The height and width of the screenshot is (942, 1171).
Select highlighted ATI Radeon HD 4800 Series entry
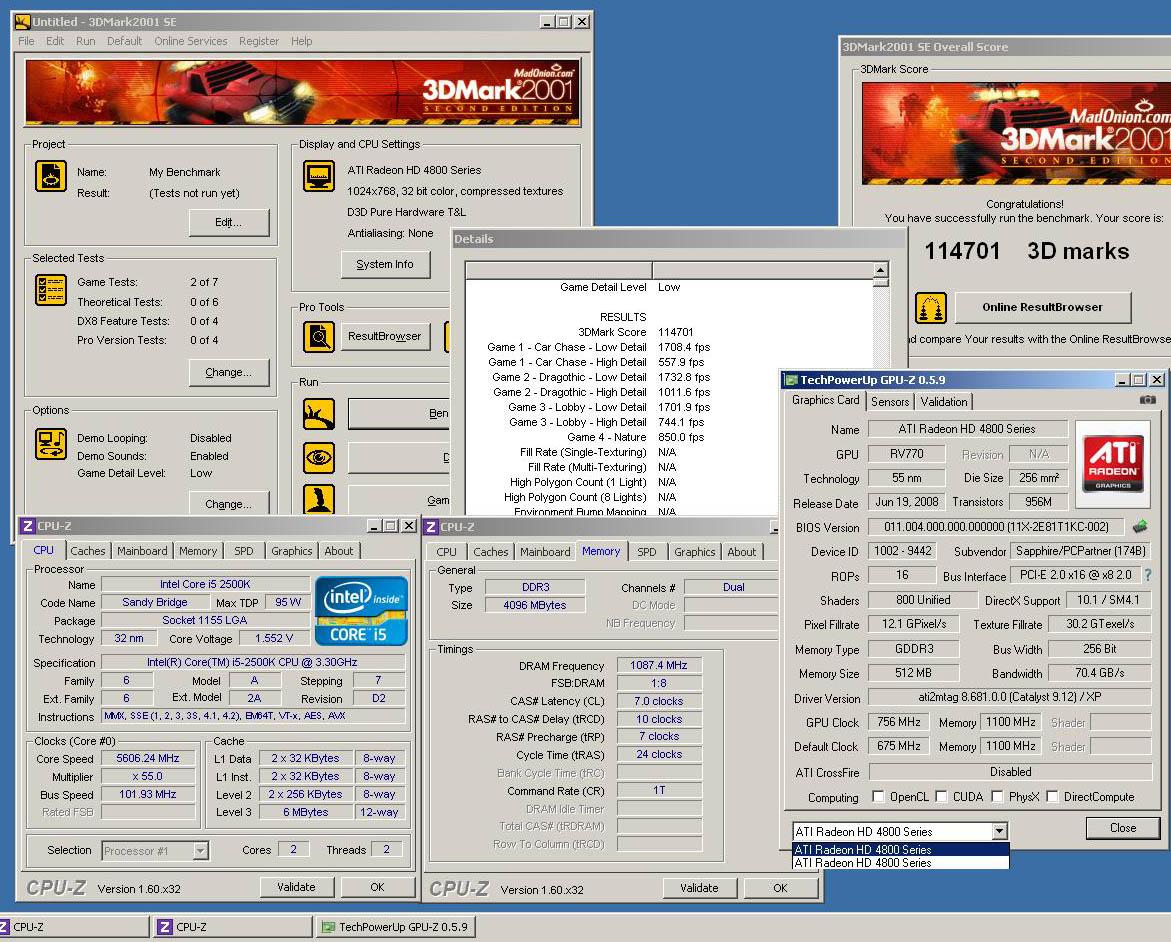click(901, 849)
